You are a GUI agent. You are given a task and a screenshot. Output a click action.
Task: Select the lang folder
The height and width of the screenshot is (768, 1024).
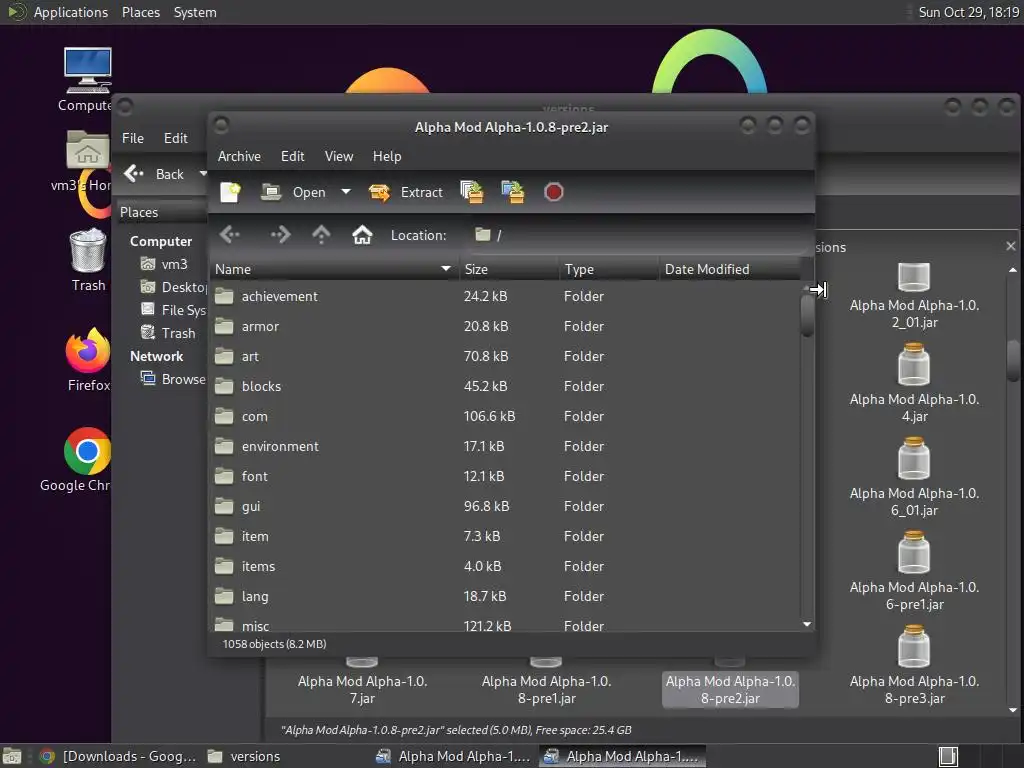pos(505,597)
